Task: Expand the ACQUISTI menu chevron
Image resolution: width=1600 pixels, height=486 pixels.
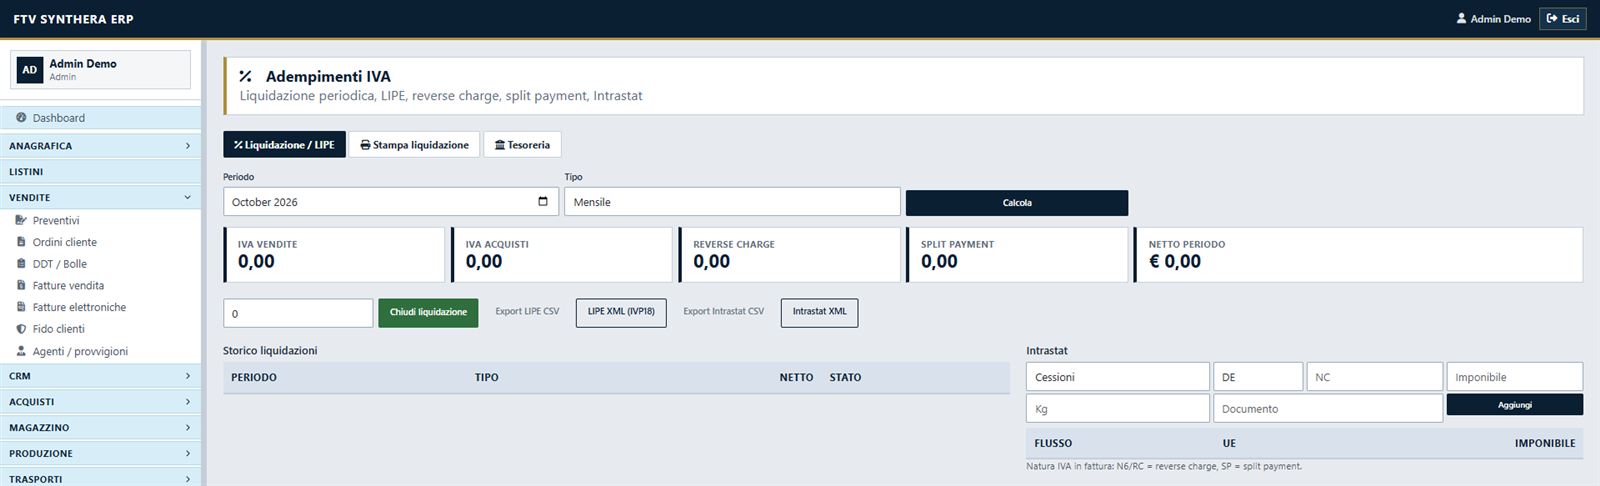Action: tap(188, 402)
